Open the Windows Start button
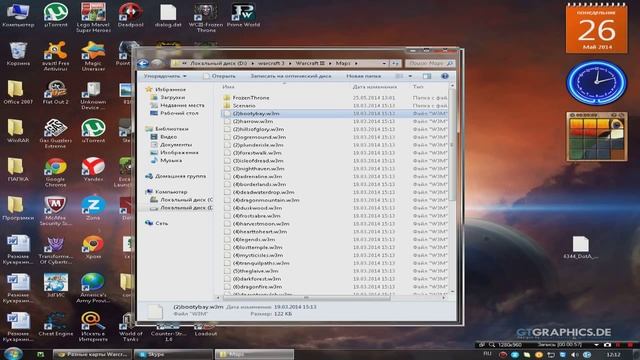 pyautogui.click(x=13, y=353)
